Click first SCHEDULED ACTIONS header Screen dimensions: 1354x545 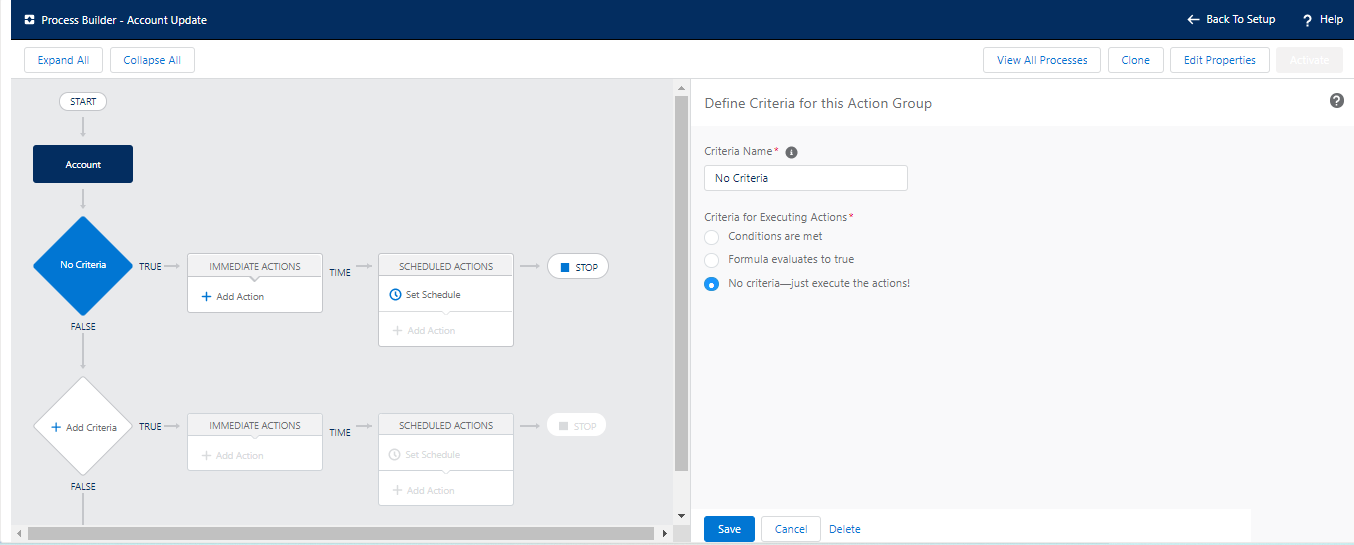click(446, 266)
